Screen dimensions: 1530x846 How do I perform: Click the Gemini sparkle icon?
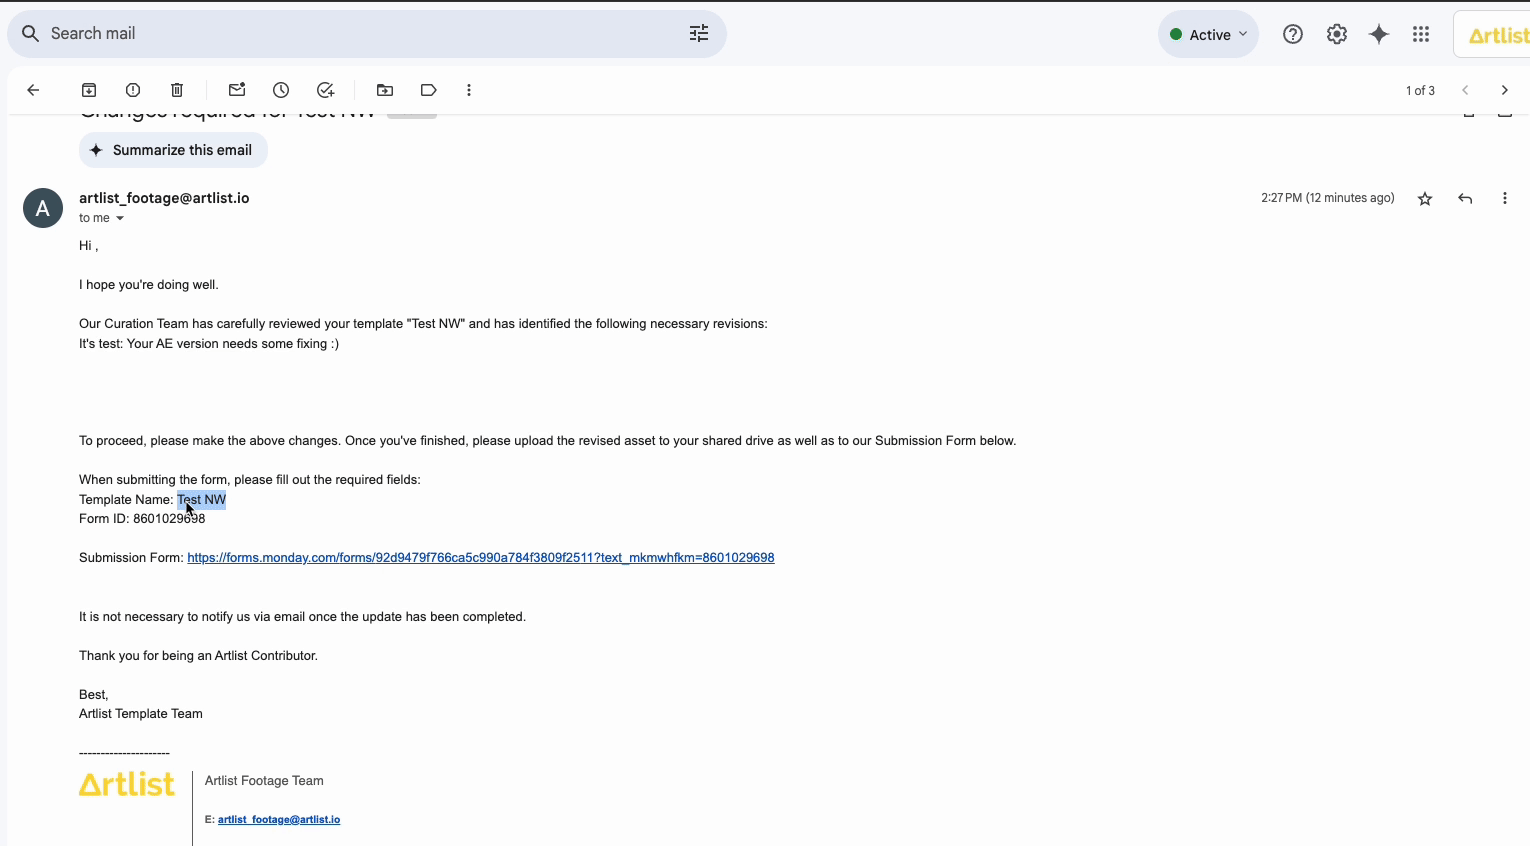(x=1379, y=34)
